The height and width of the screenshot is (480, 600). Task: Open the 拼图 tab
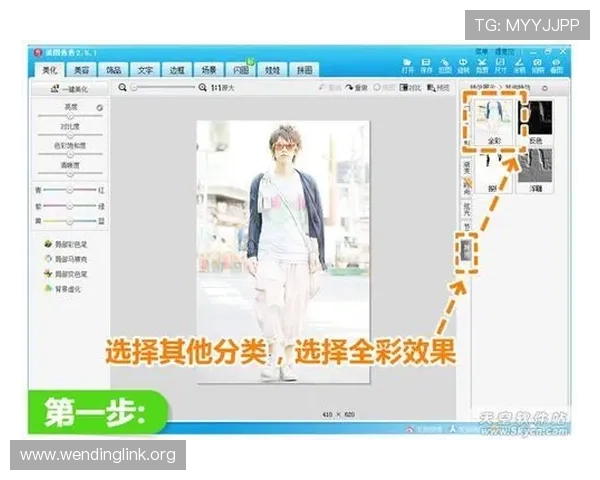coord(304,70)
